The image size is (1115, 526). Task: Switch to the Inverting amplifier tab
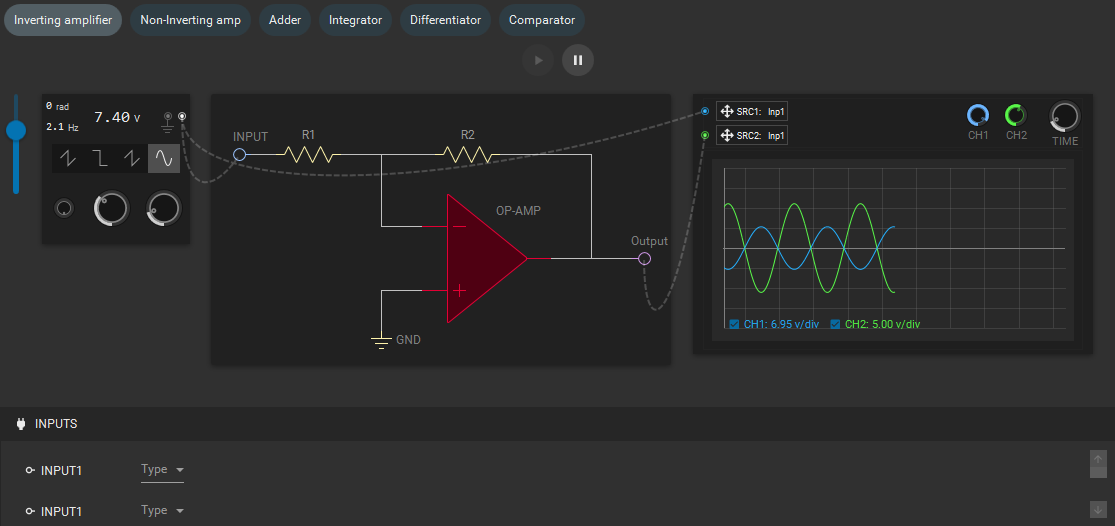63,20
